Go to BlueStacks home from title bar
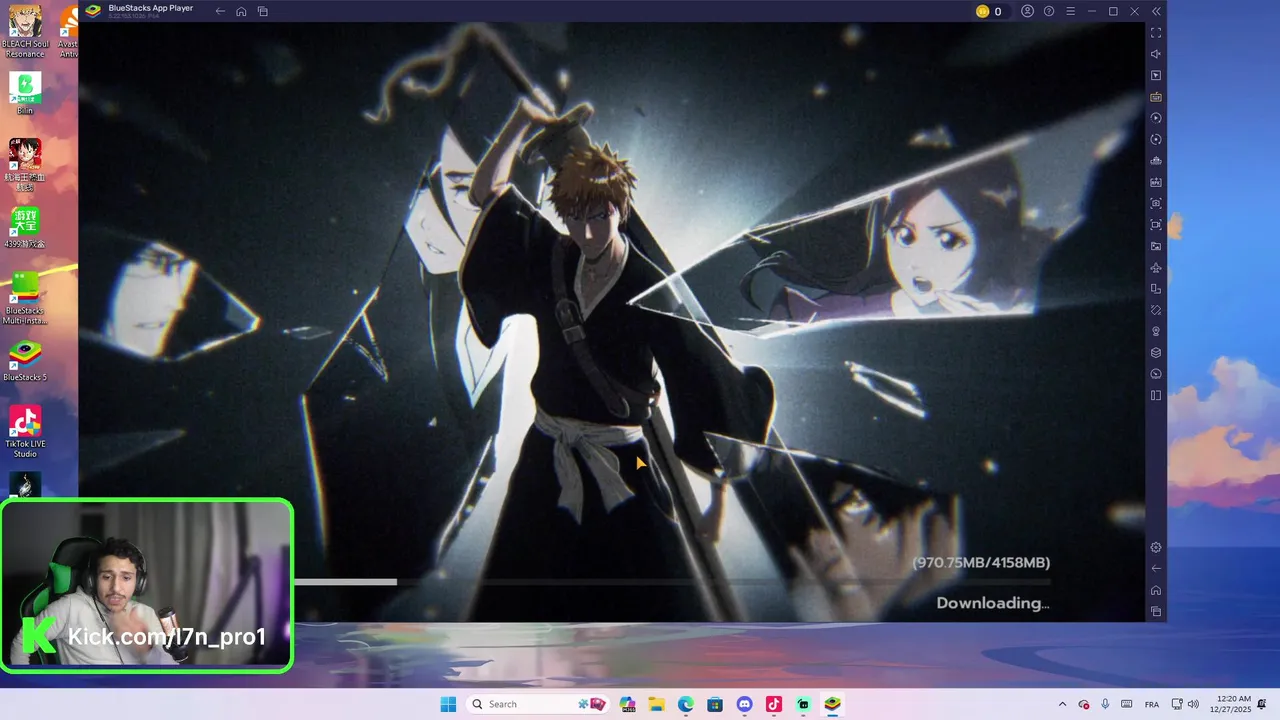Screen dimensions: 1280x720 coord(241,11)
